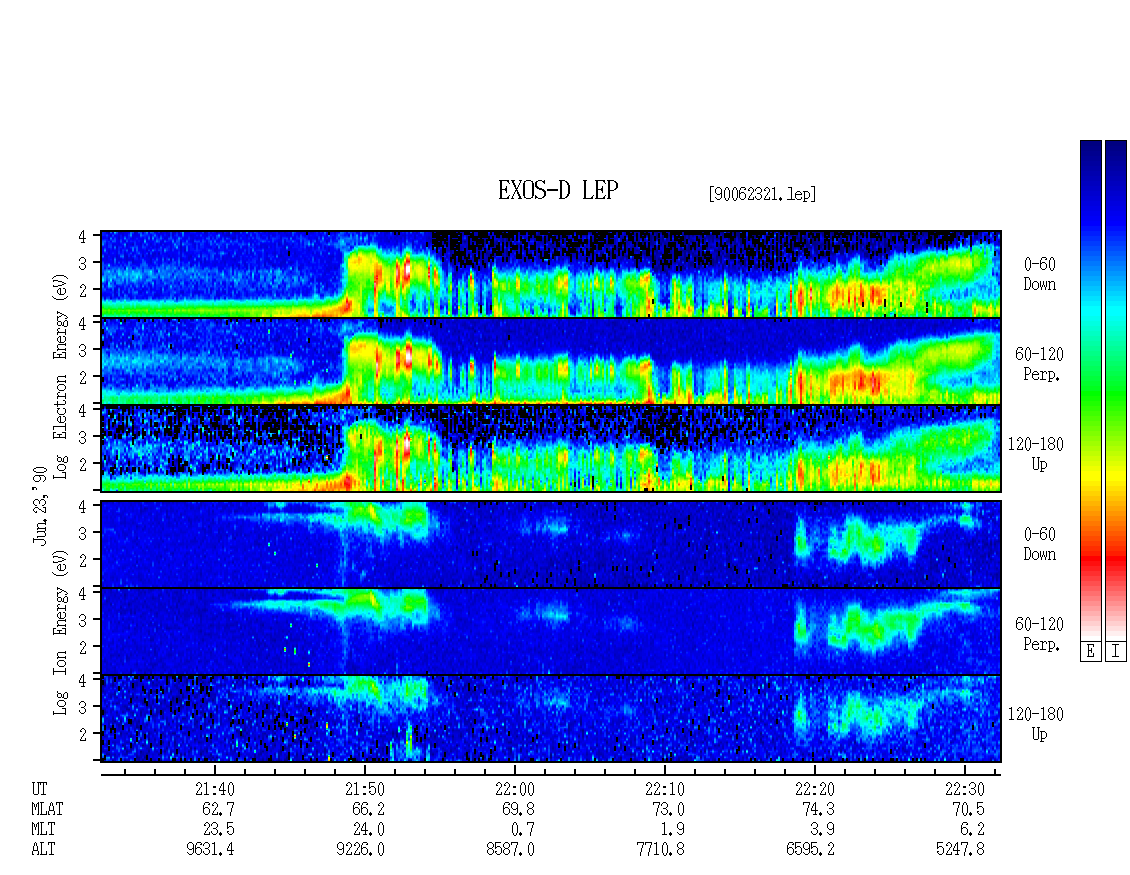Click the boxed I label under the color bar
The width and height of the screenshot is (1130, 875).
coord(1116,652)
